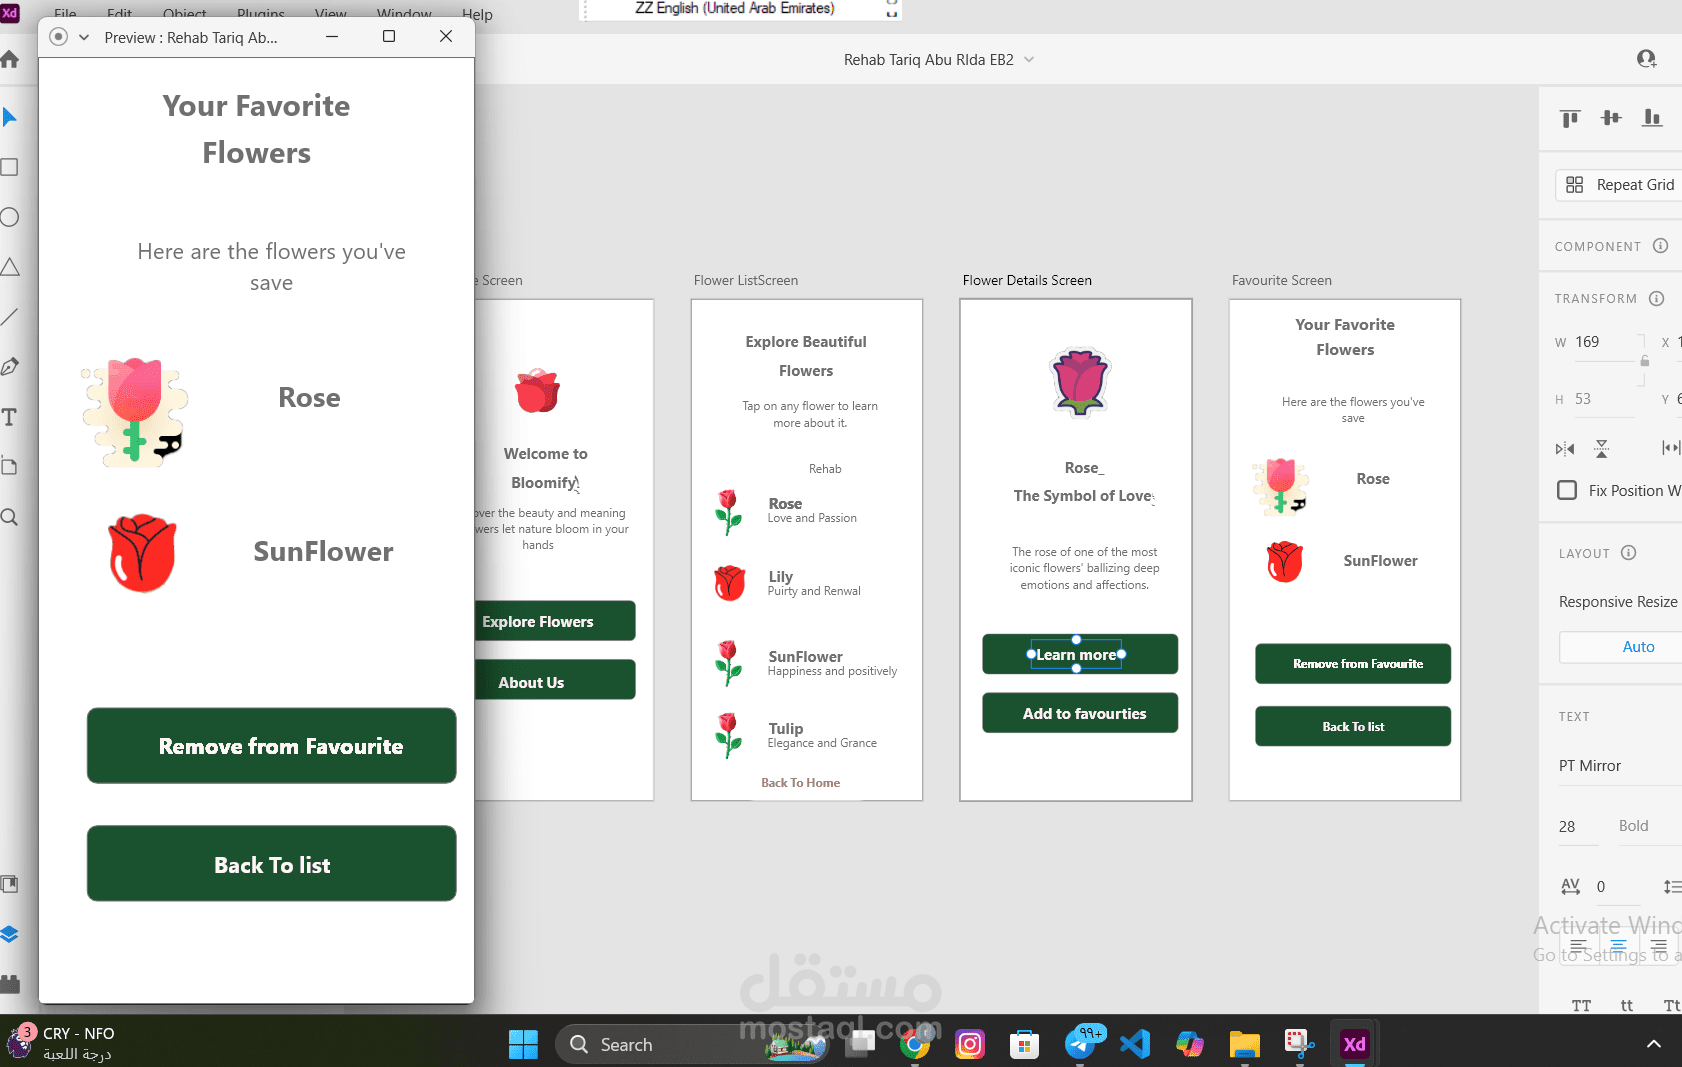This screenshot has height=1067, width=1682.
Task: Click Remove from Favourite in Preview window
Action: click(272, 746)
